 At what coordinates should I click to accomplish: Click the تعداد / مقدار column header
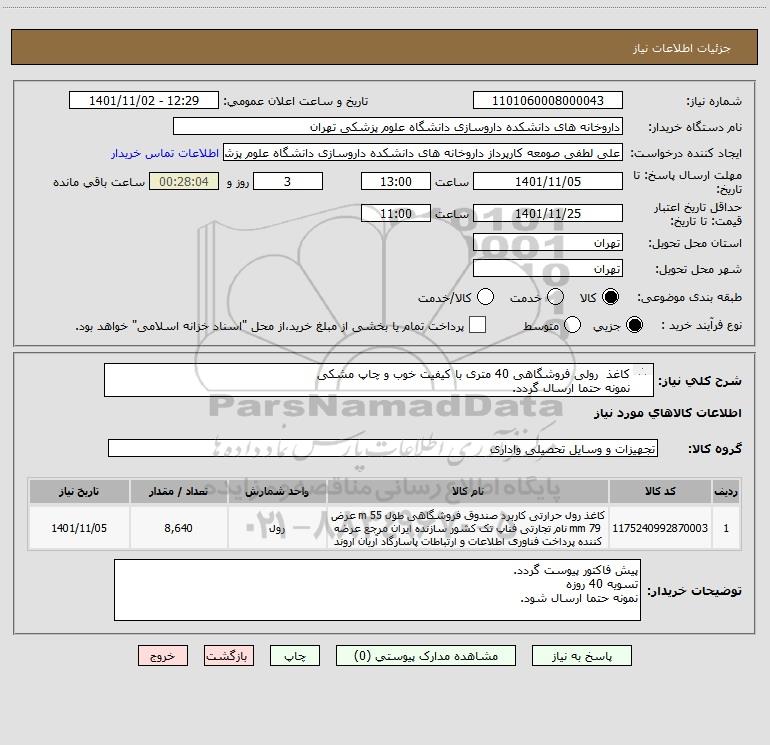178,492
